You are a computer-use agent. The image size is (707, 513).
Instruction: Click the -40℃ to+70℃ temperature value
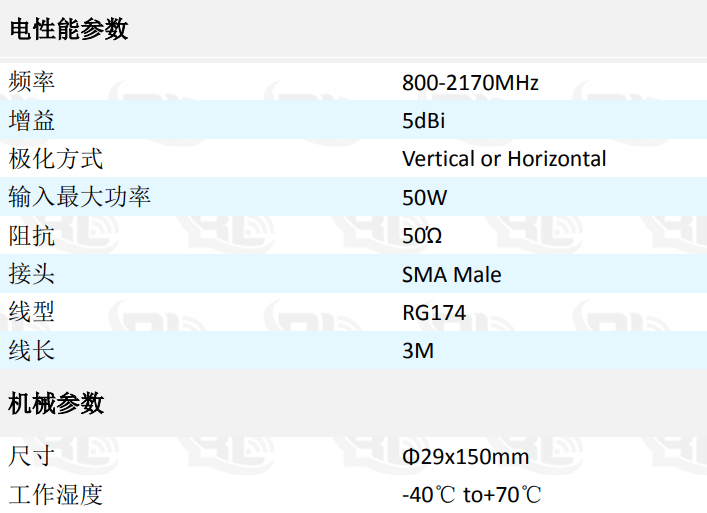(471, 495)
